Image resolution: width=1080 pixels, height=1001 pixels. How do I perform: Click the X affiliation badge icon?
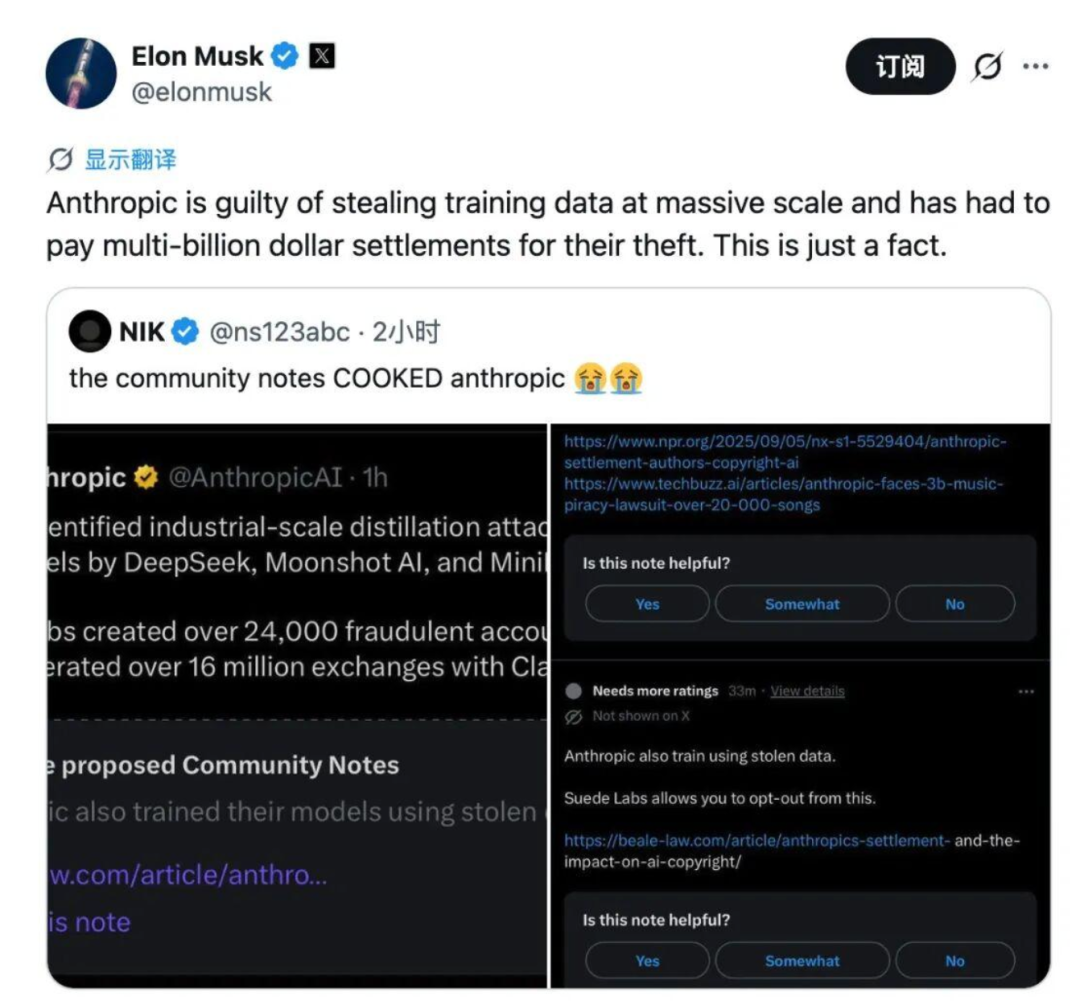[321, 57]
